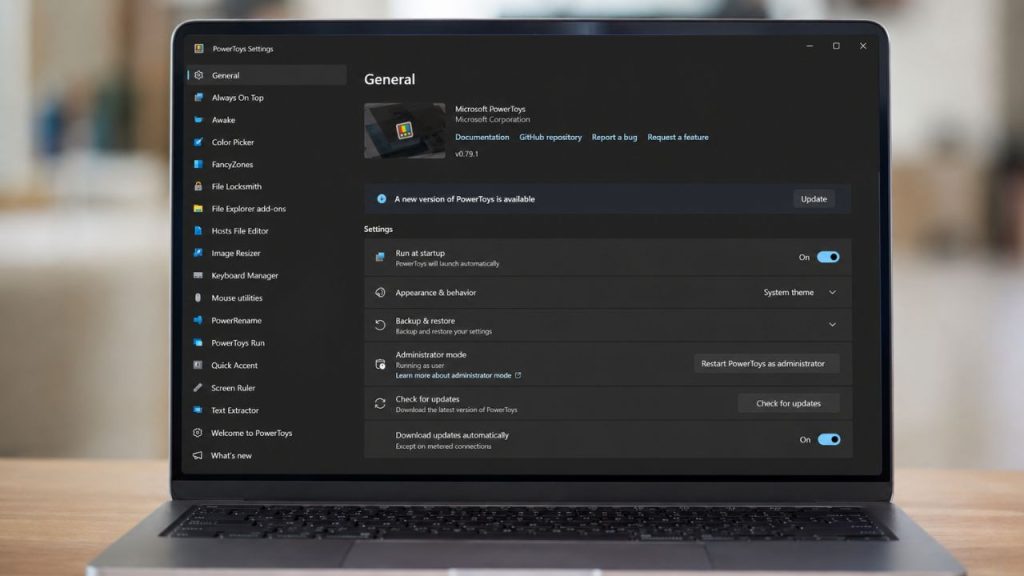
Task: Open the Documentation link
Action: tap(482, 137)
